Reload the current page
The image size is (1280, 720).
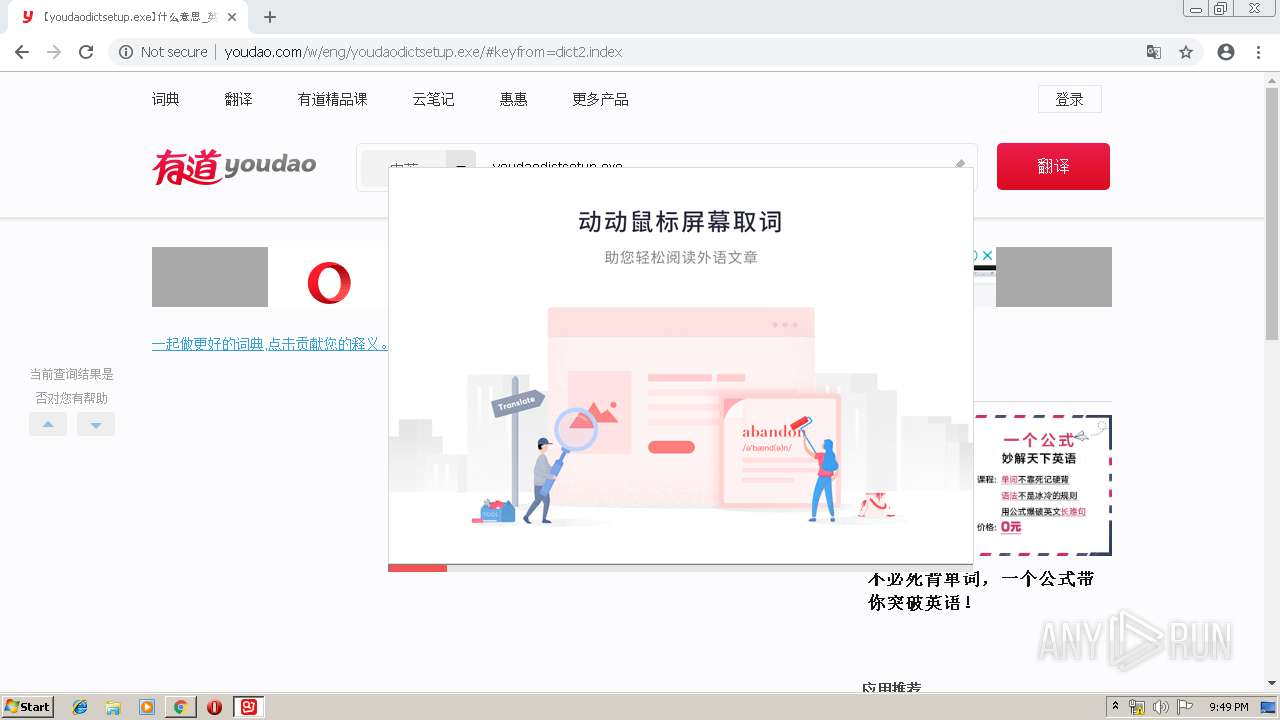point(86,52)
